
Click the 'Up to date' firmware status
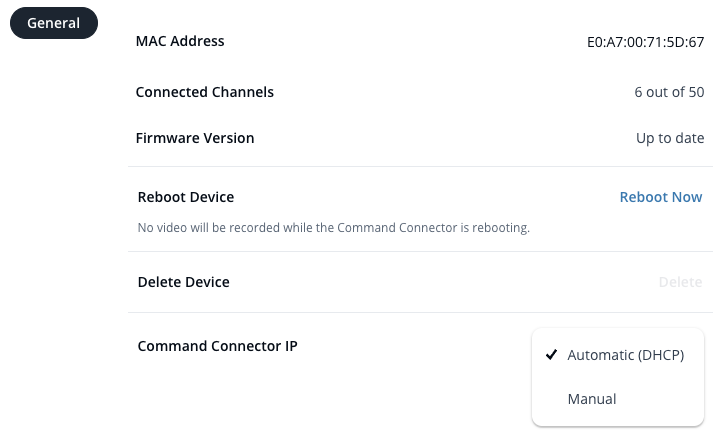(x=670, y=138)
